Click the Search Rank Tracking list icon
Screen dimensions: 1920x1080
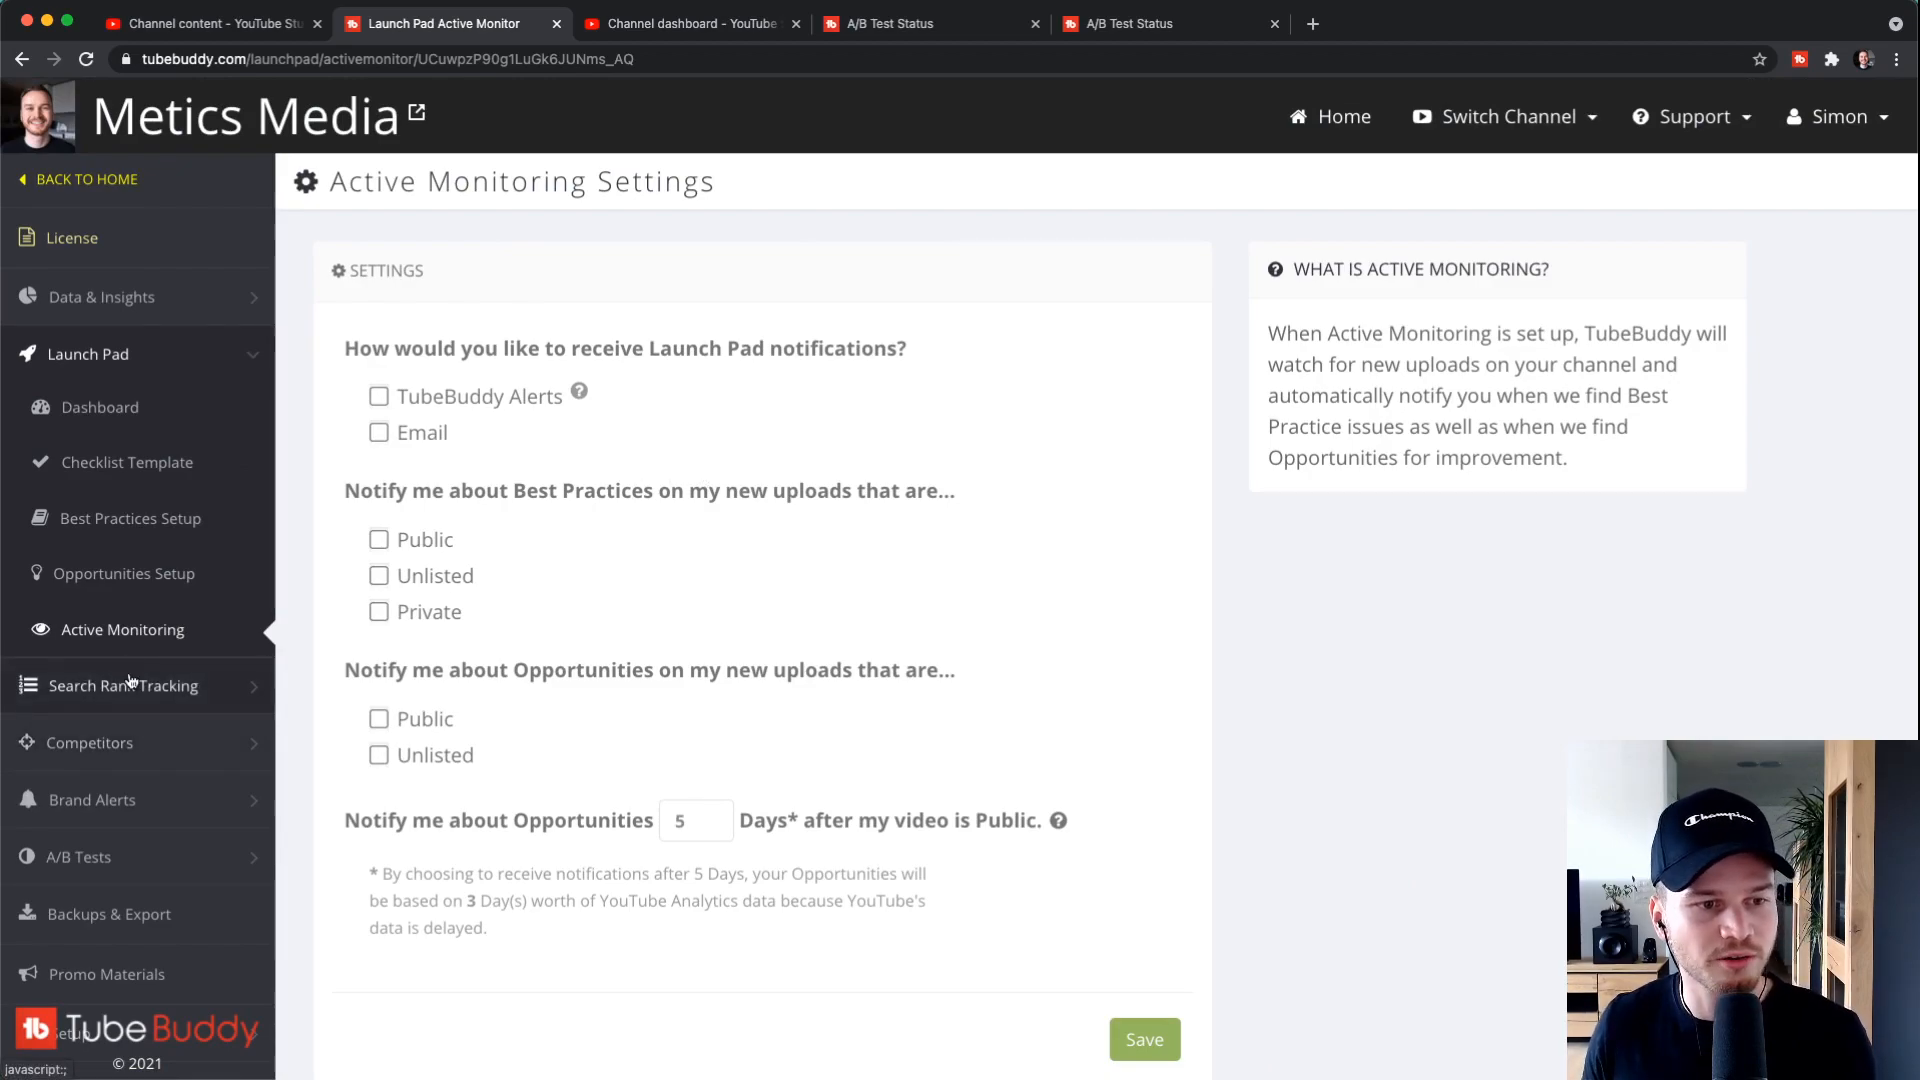28,685
